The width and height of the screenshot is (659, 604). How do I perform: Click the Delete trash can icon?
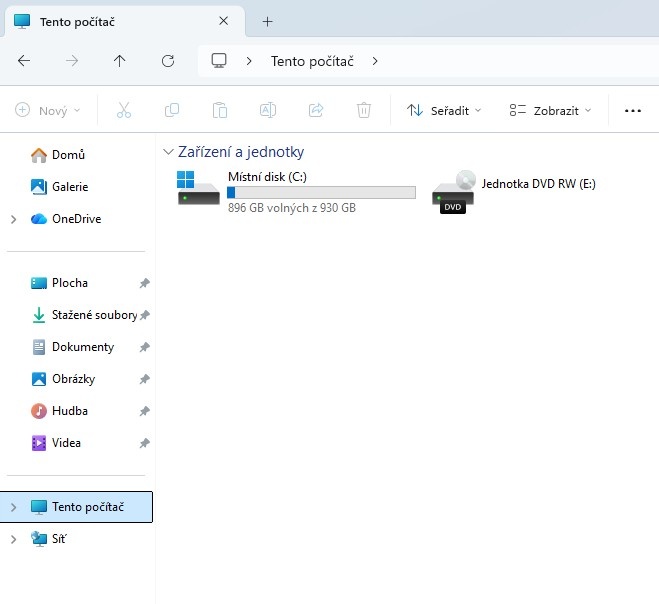(x=365, y=111)
